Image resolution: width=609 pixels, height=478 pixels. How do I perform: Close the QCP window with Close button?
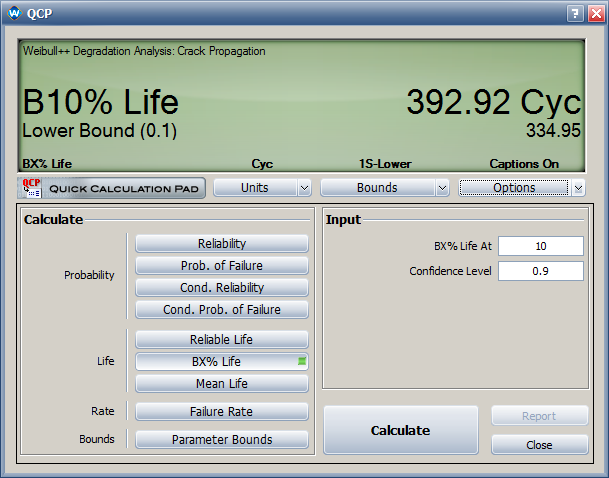coord(539,445)
